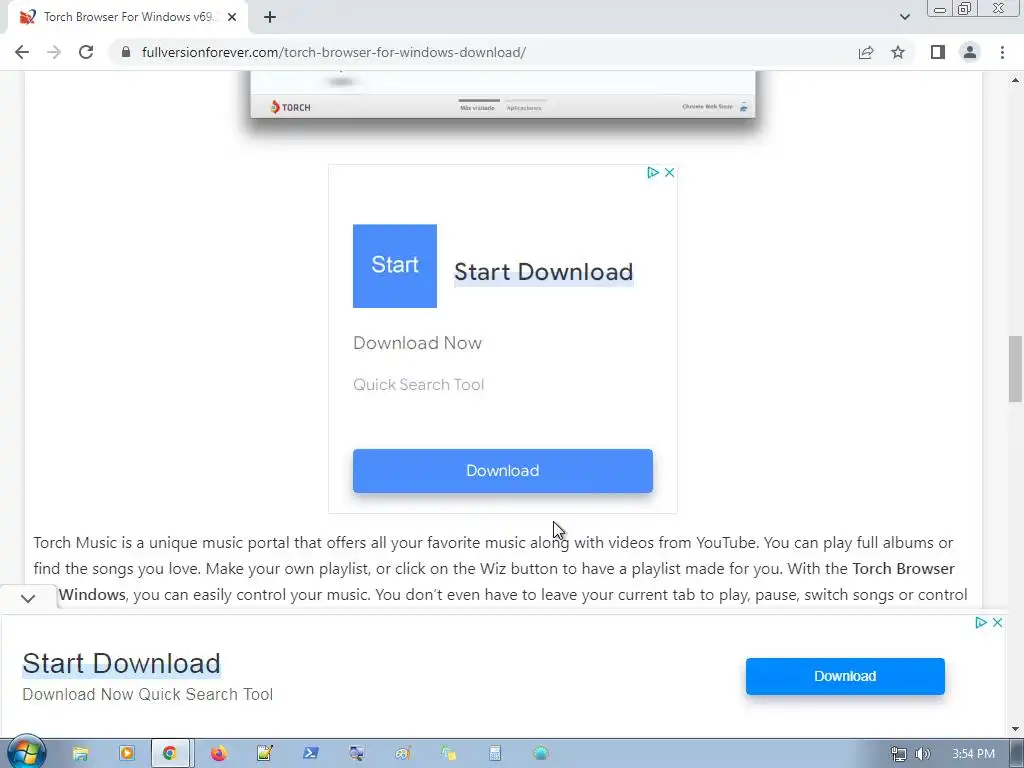This screenshot has height=768, width=1024.
Task: Click the 3:54 PM clock
Action: click(974, 754)
